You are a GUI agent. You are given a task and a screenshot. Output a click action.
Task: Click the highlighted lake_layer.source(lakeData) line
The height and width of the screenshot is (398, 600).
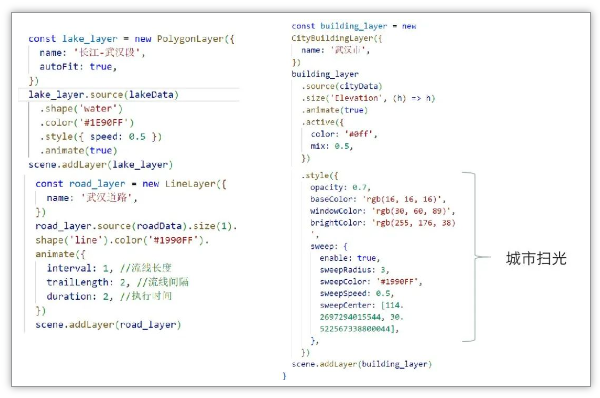point(103,95)
